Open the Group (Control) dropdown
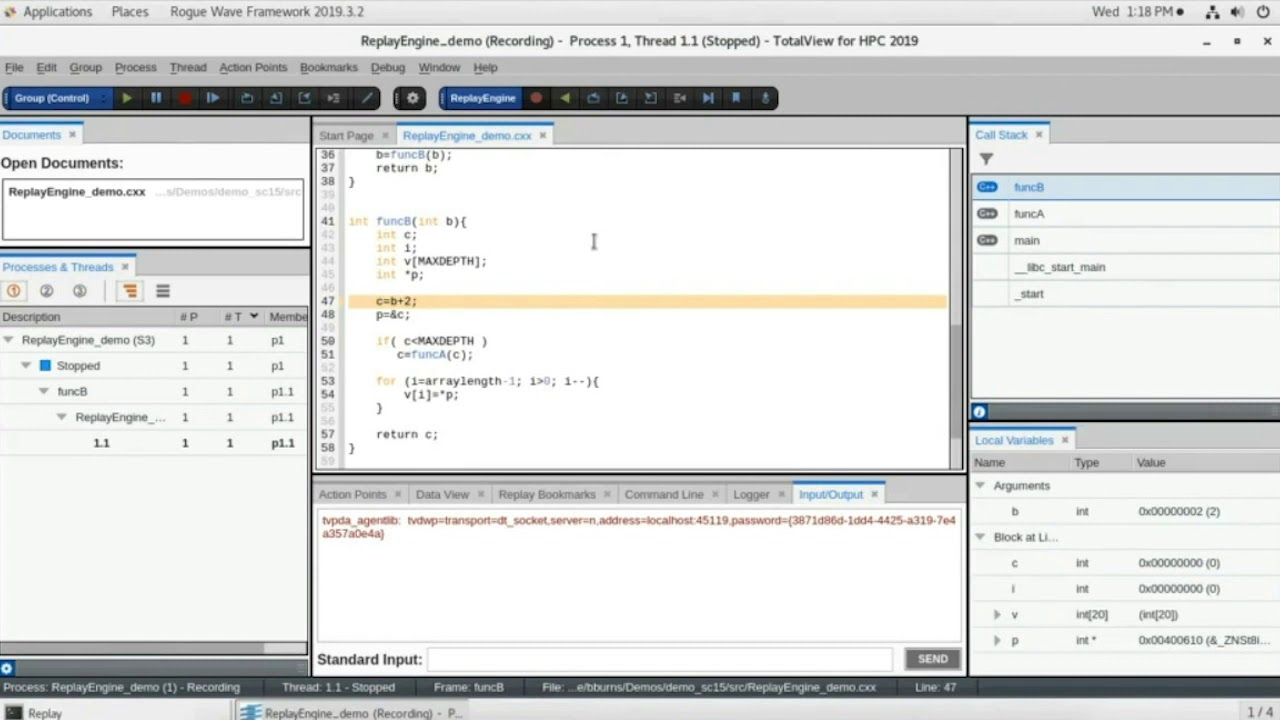Image resolution: width=1280 pixels, height=720 pixels. [58, 98]
